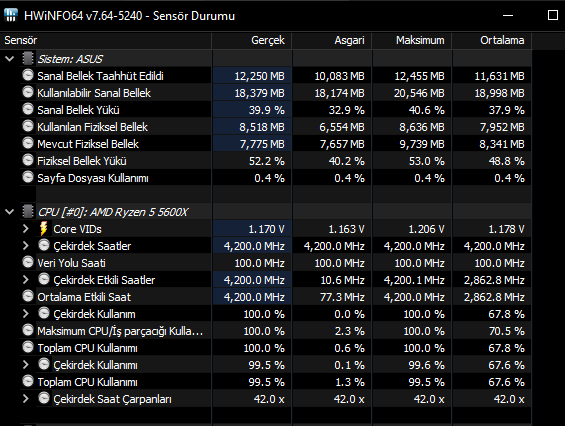
Task: Expand the Core VIDs row
Action: tap(26, 229)
